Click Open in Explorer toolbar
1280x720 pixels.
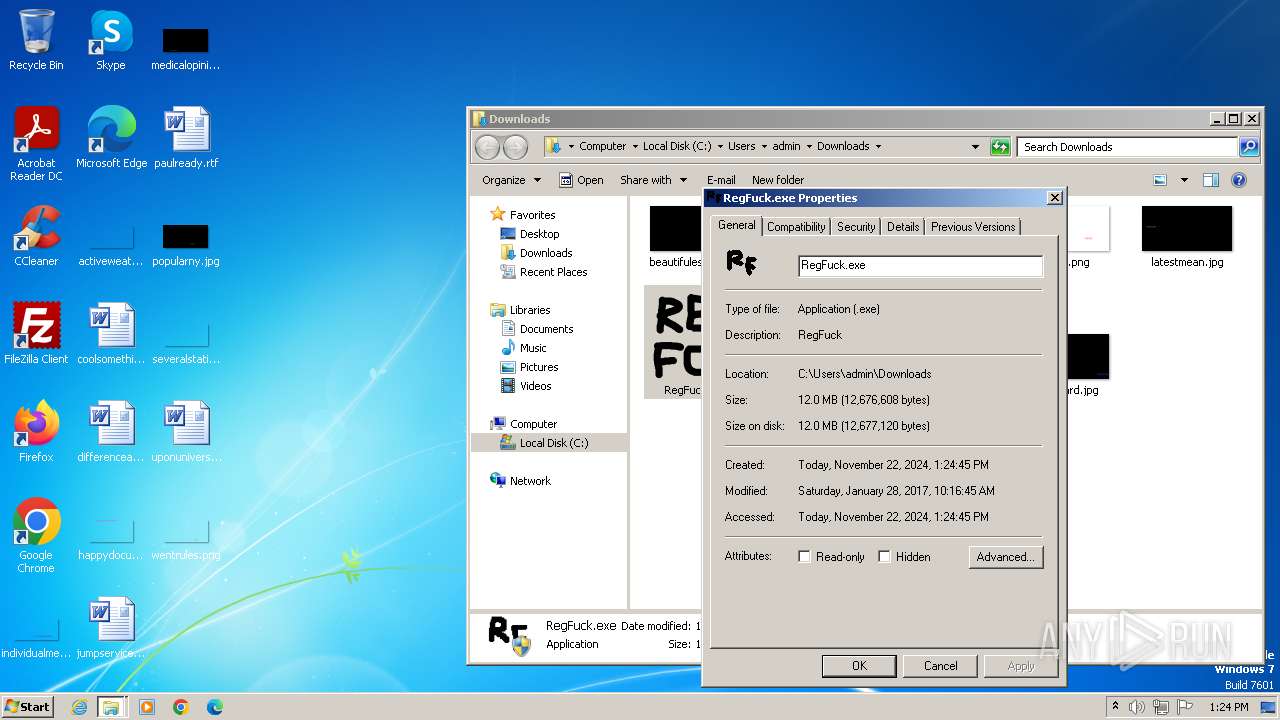pos(581,180)
